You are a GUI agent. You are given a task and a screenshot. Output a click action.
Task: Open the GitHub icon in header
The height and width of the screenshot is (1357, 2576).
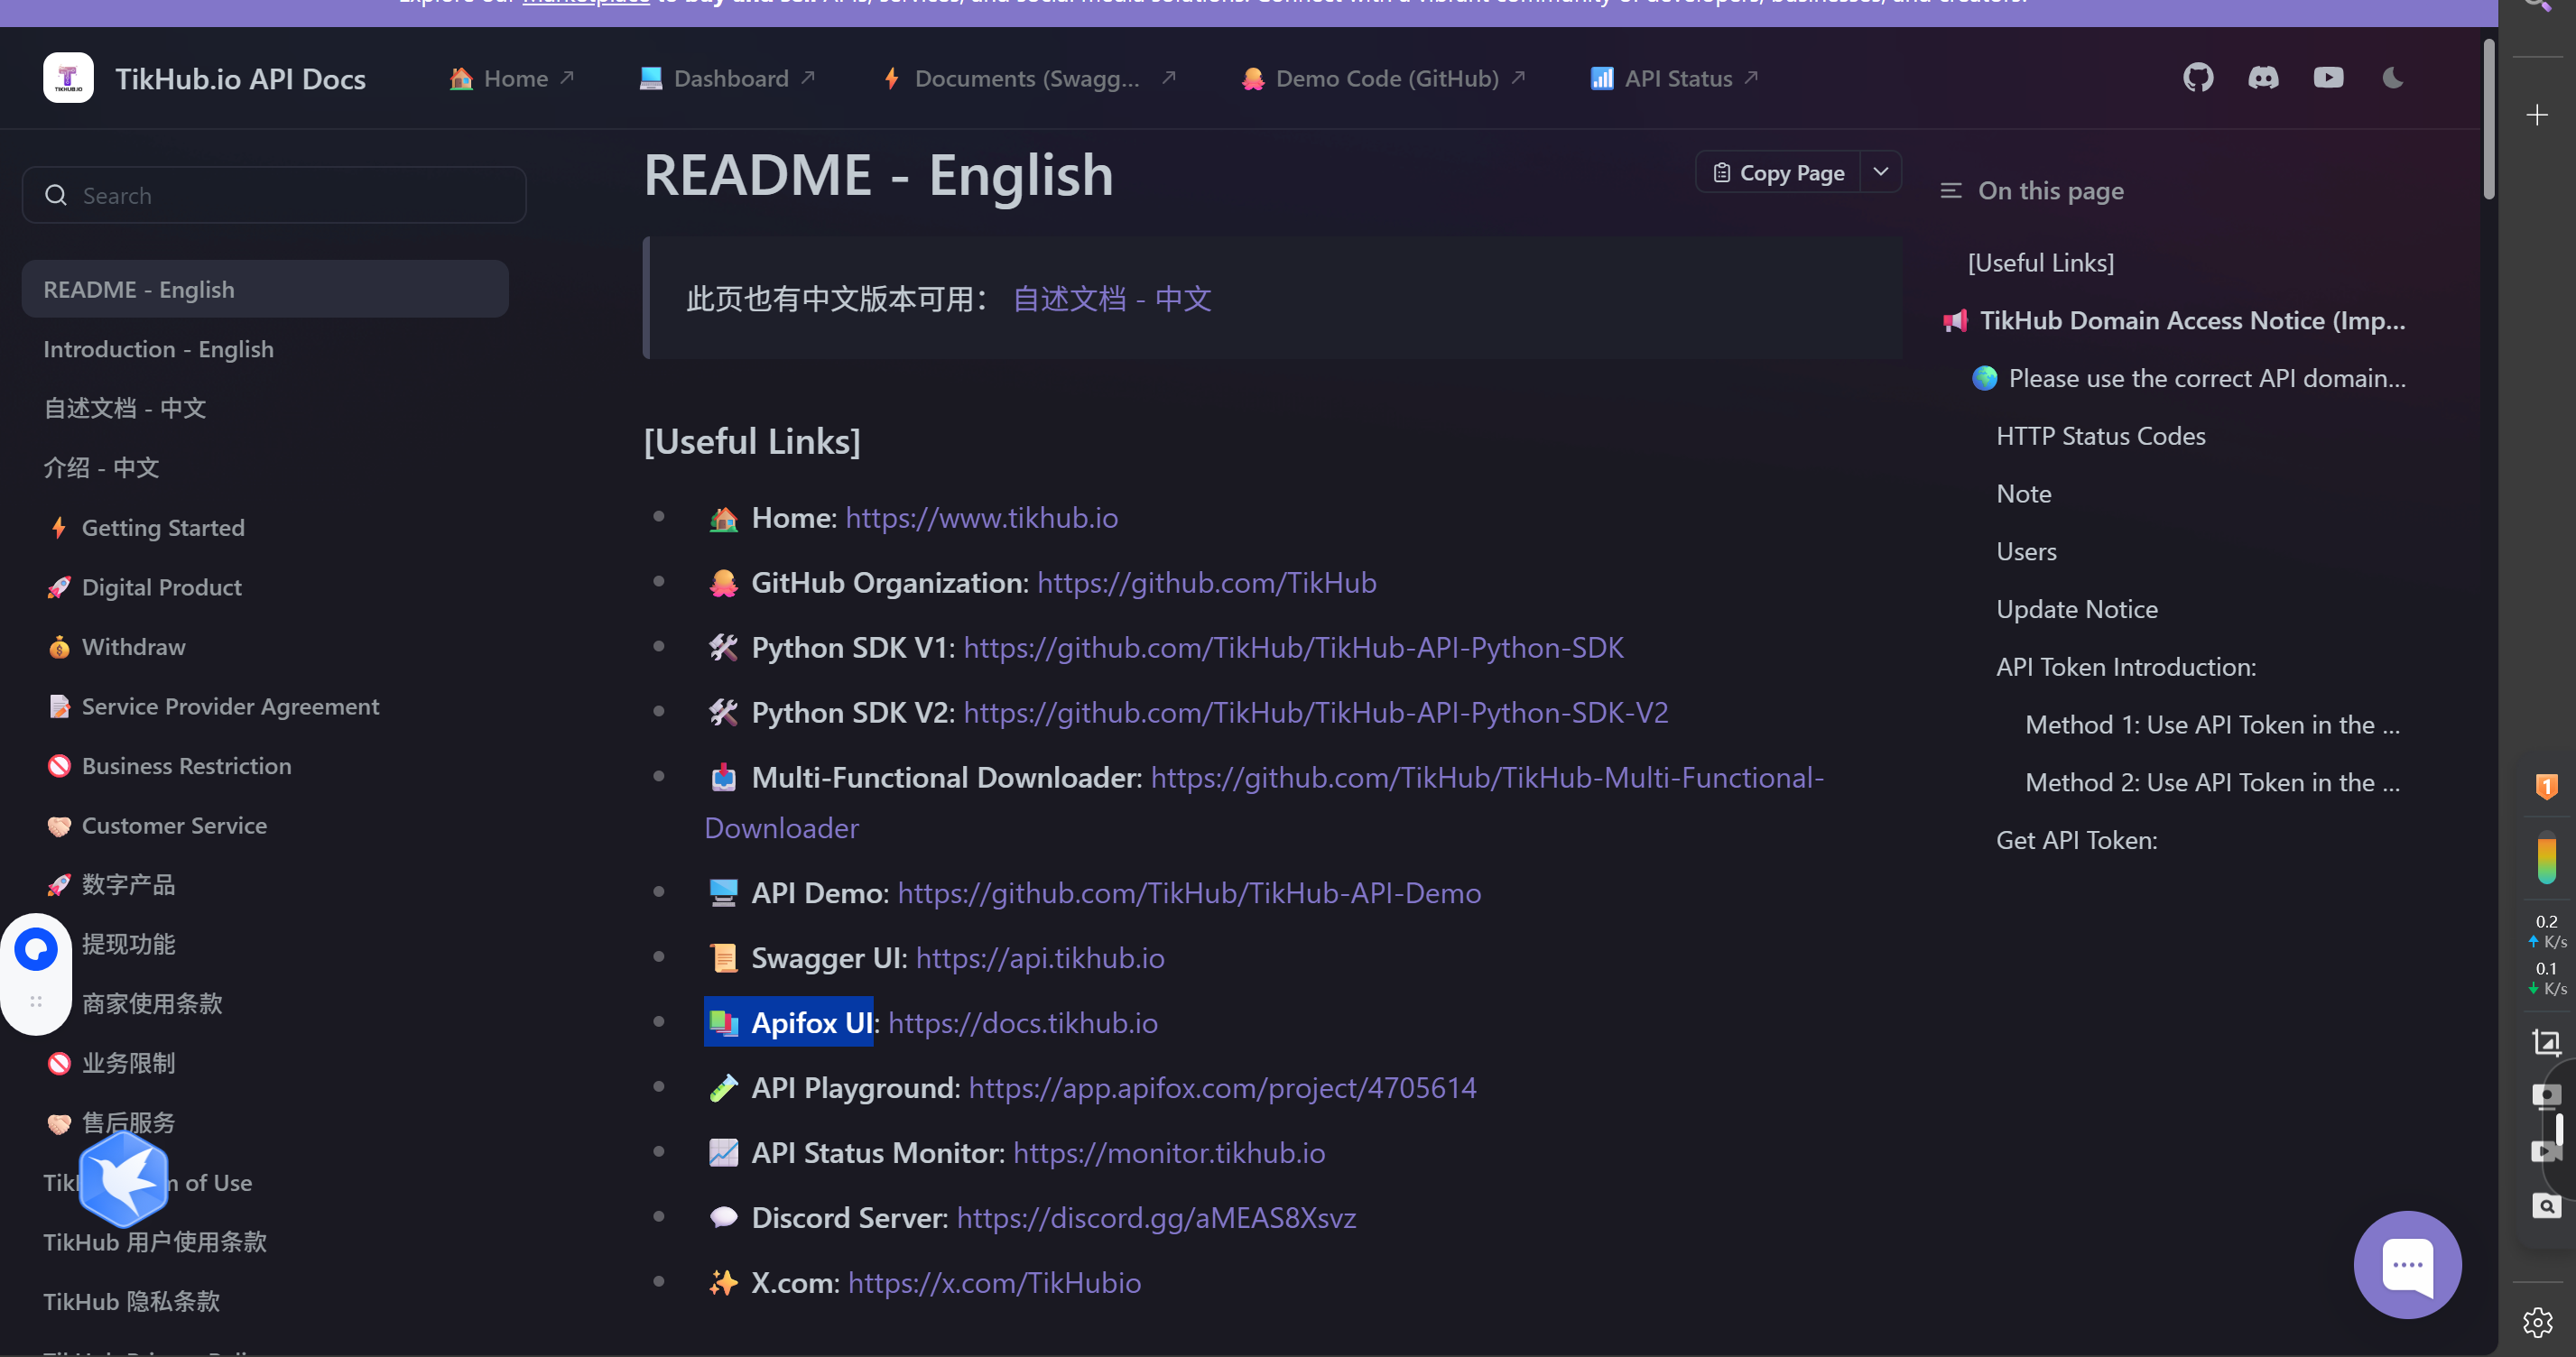tap(2198, 78)
